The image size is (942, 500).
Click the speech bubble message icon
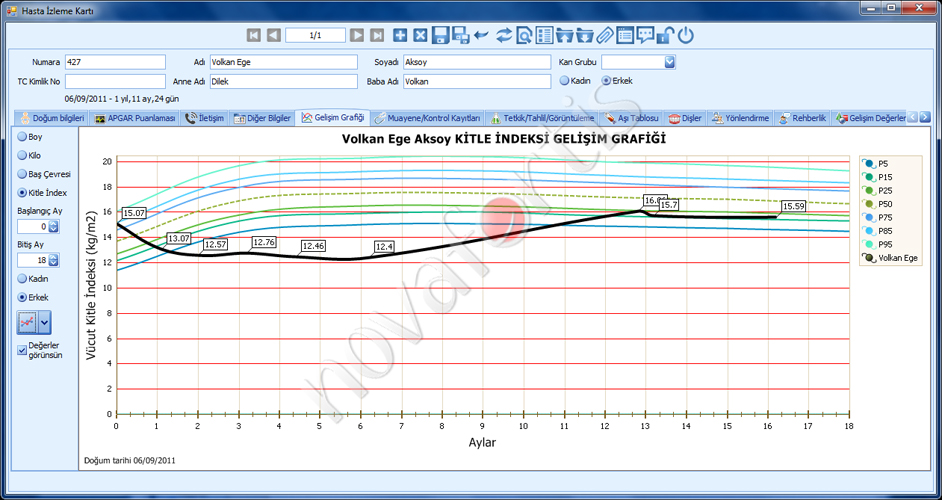point(646,35)
